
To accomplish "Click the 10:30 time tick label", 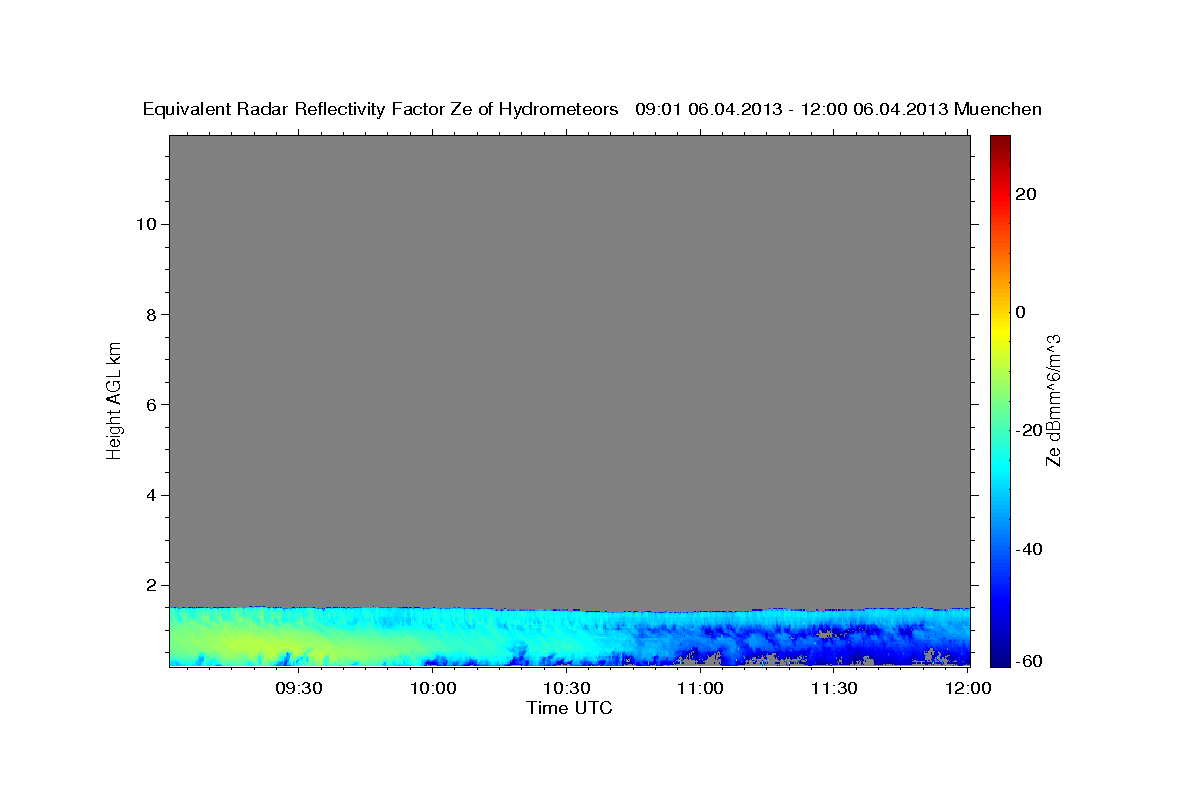I will (568, 688).
